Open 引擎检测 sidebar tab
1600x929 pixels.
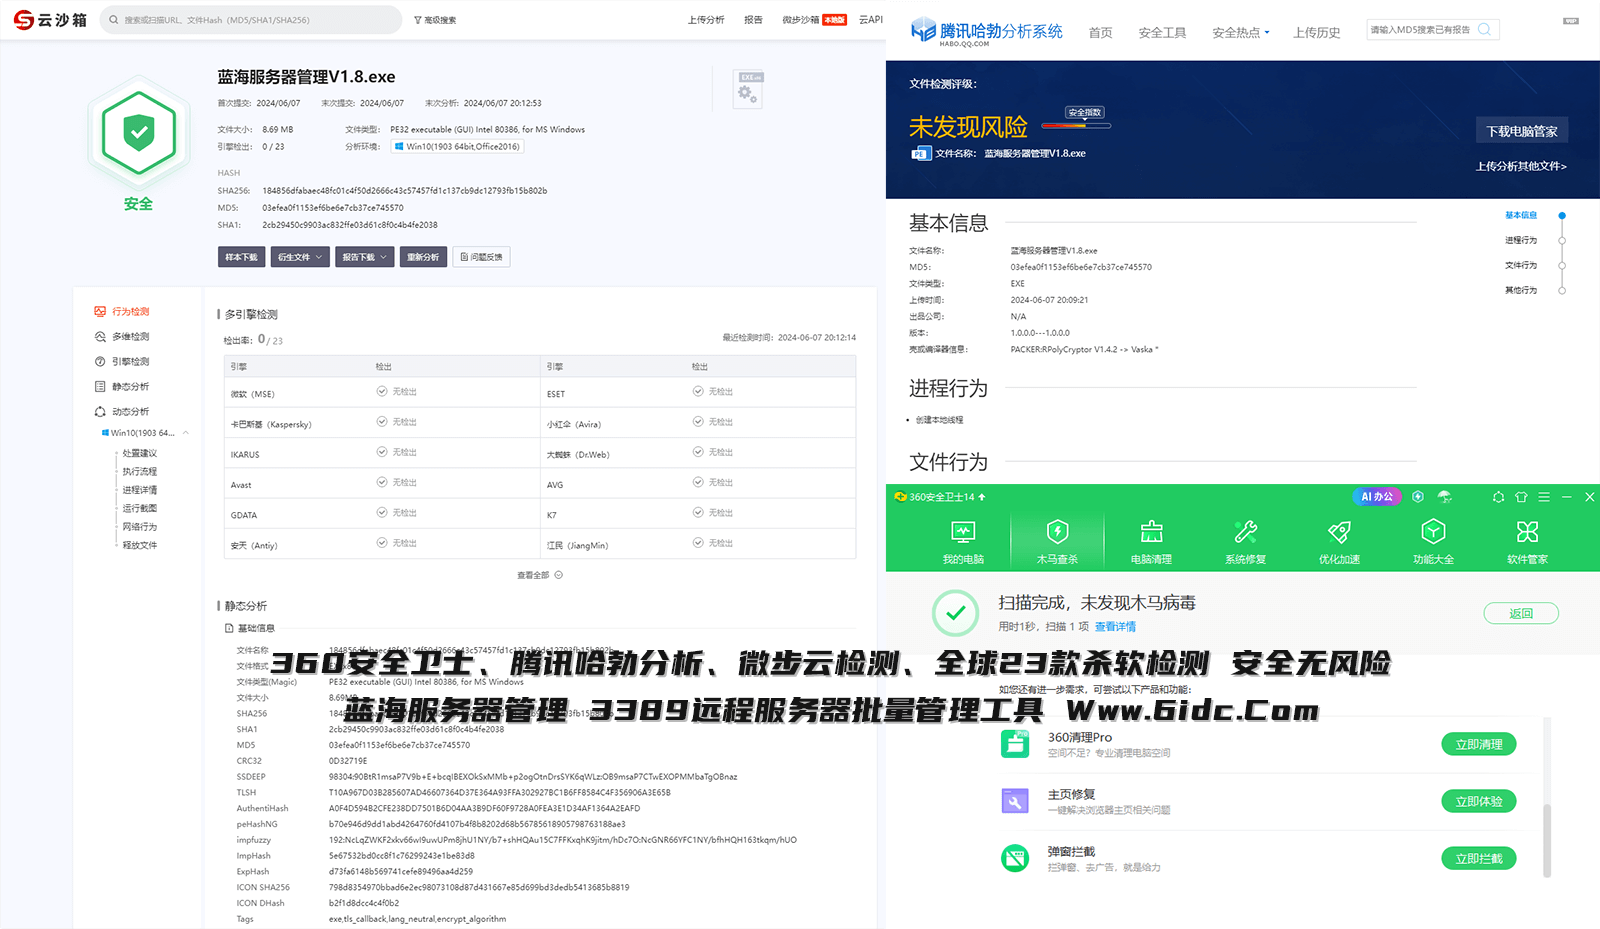point(122,361)
